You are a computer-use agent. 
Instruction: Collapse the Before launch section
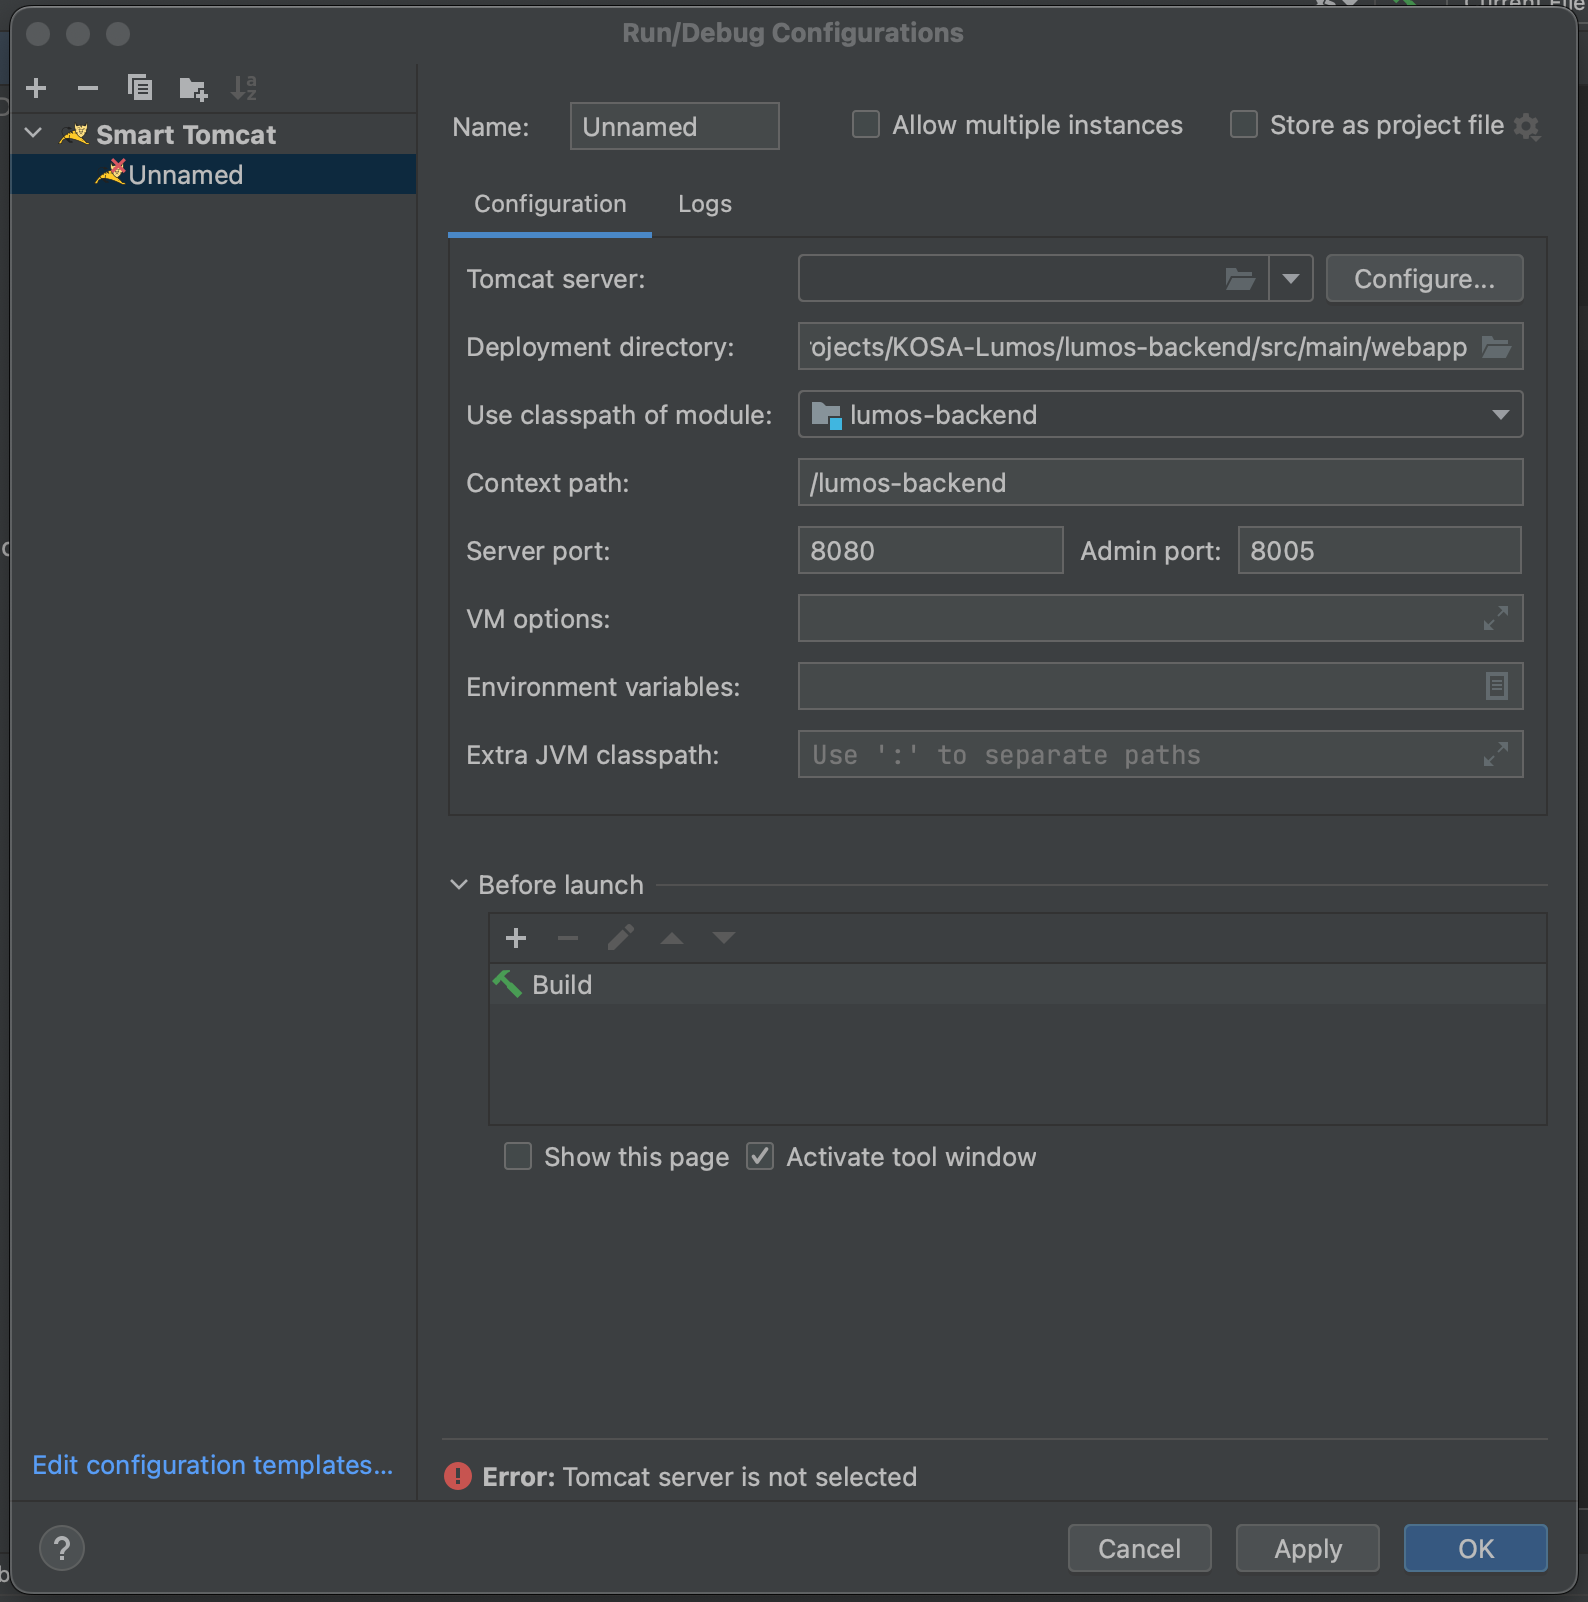(459, 885)
